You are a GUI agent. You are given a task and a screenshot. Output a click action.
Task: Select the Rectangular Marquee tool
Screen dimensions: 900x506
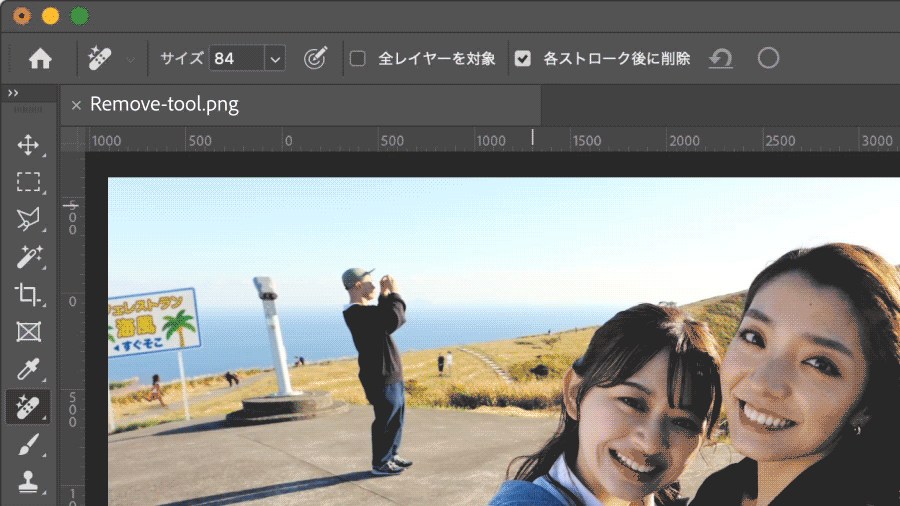[x=28, y=182]
